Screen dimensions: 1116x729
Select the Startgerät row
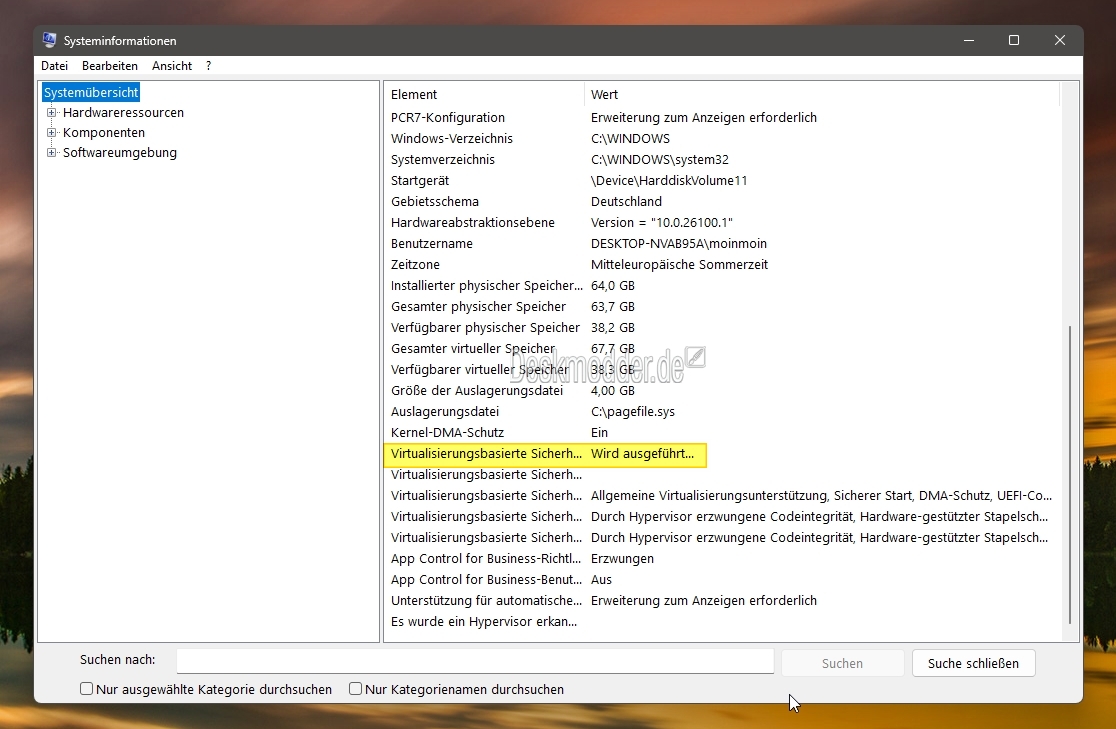(x=722, y=181)
